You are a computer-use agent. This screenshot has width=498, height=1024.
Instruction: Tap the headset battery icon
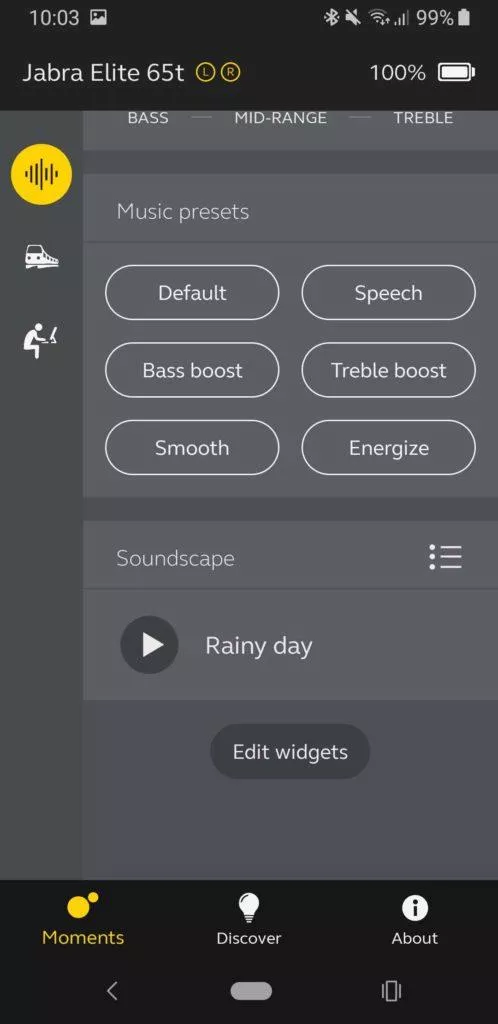click(456, 72)
